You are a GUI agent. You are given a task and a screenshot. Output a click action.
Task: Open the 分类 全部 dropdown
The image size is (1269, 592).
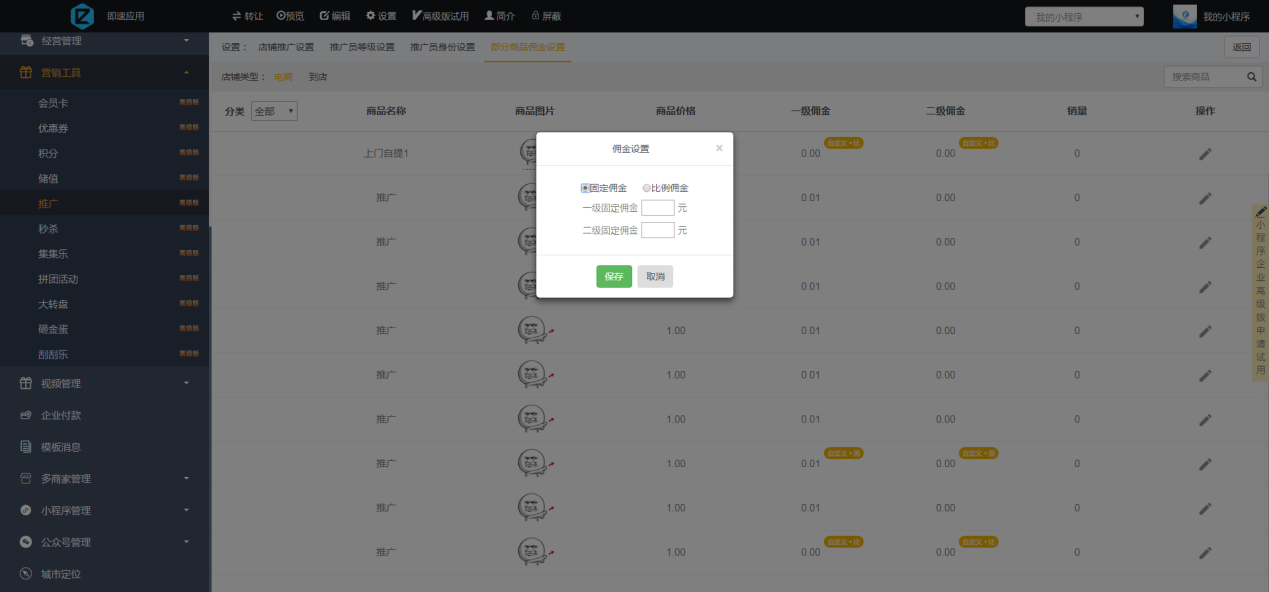pos(274,111)
